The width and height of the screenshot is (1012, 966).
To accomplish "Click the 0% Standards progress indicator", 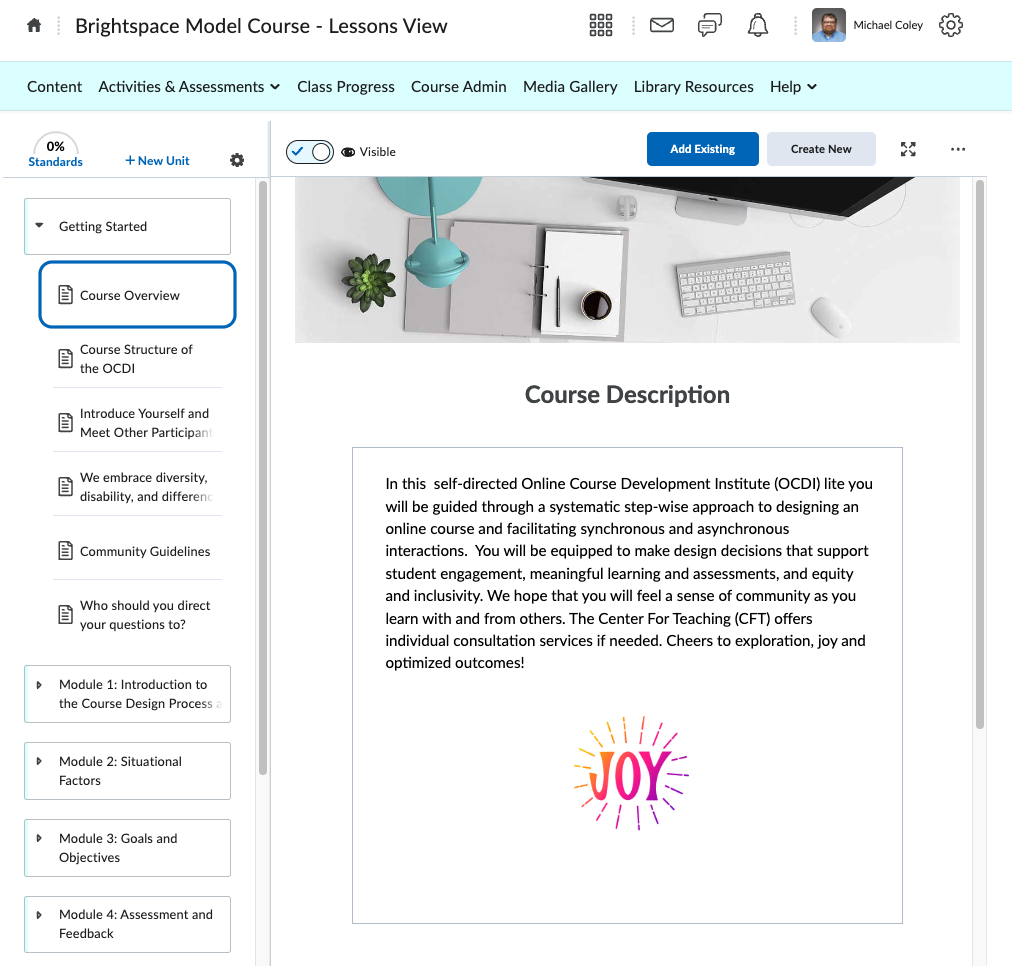I will point(56,153).
